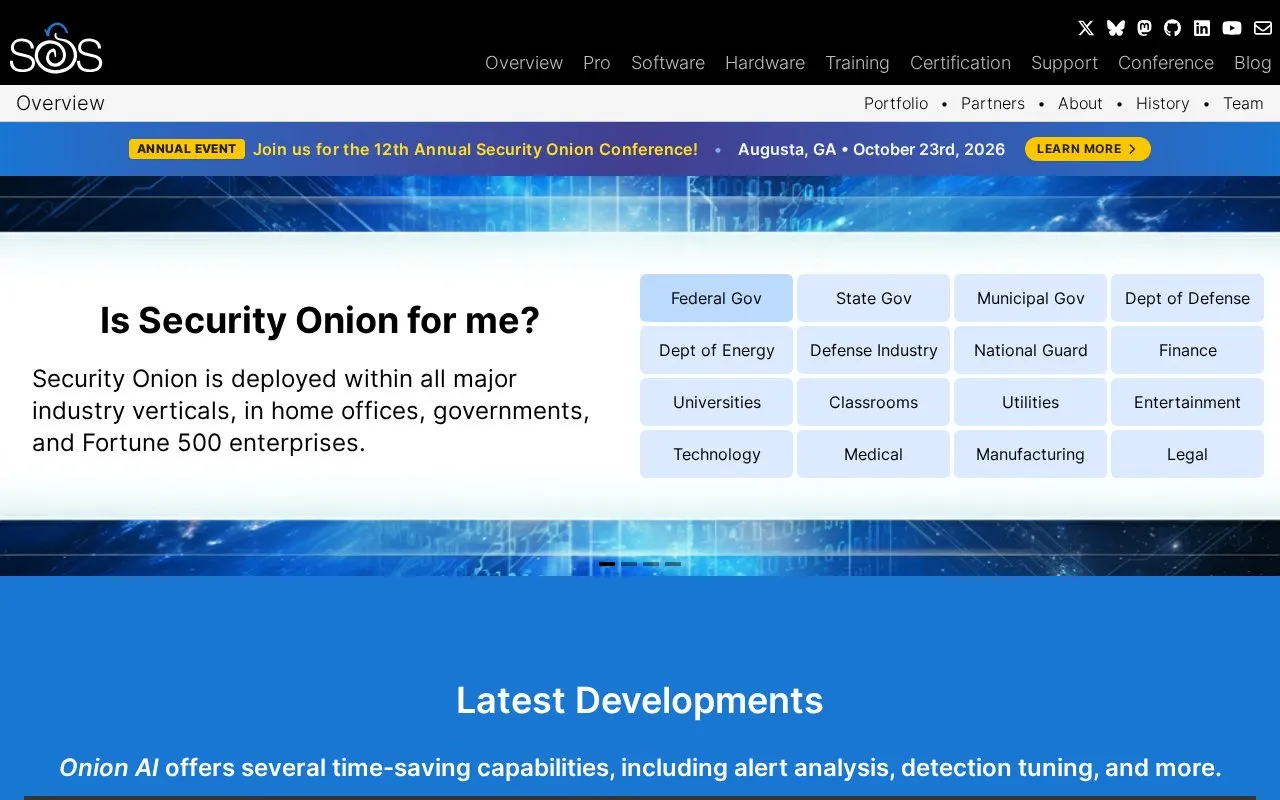The width and height of the screenshot is (1280, 800).
Task: Pick the Universities tile
Action: (x=716, y=402)
